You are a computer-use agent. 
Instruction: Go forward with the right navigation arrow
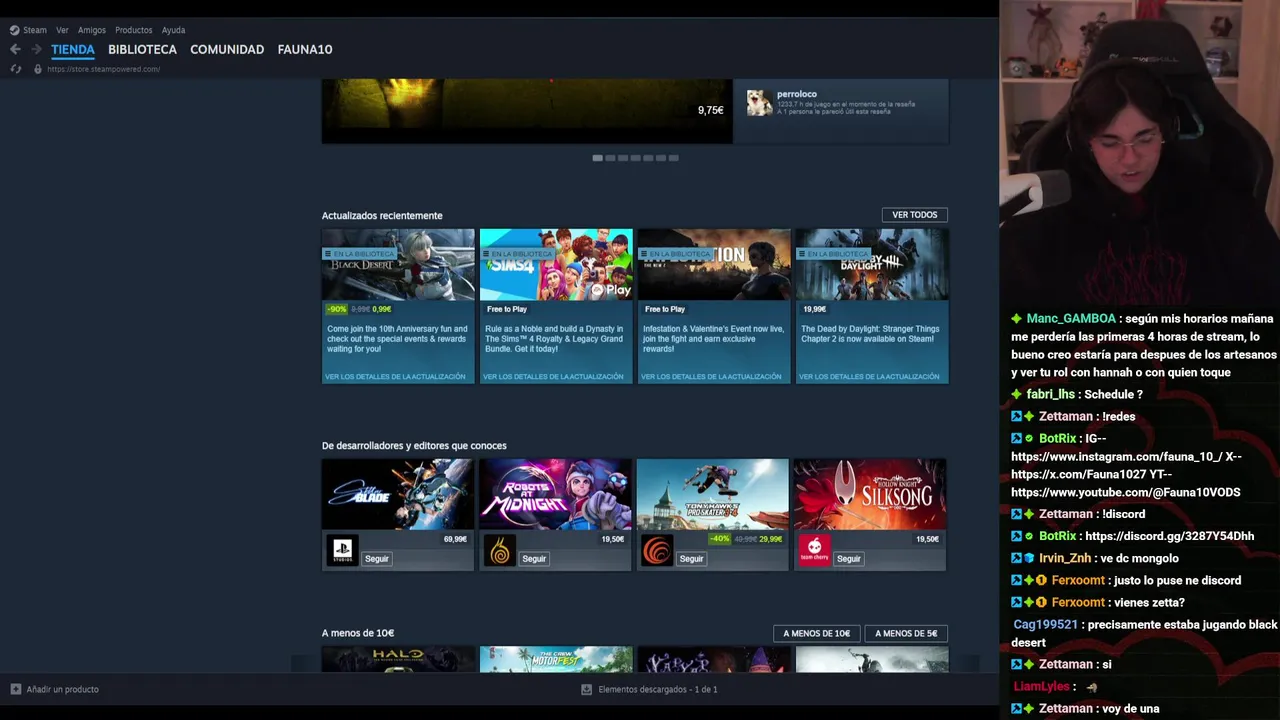36,49
